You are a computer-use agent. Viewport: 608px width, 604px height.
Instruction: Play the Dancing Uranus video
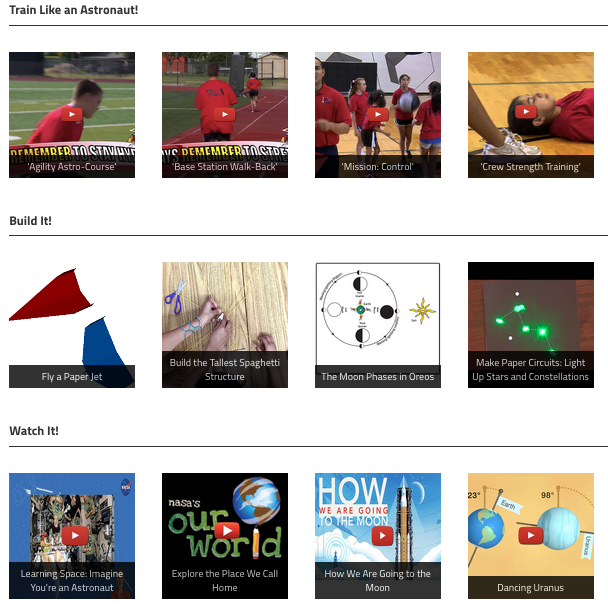(530, 536)
